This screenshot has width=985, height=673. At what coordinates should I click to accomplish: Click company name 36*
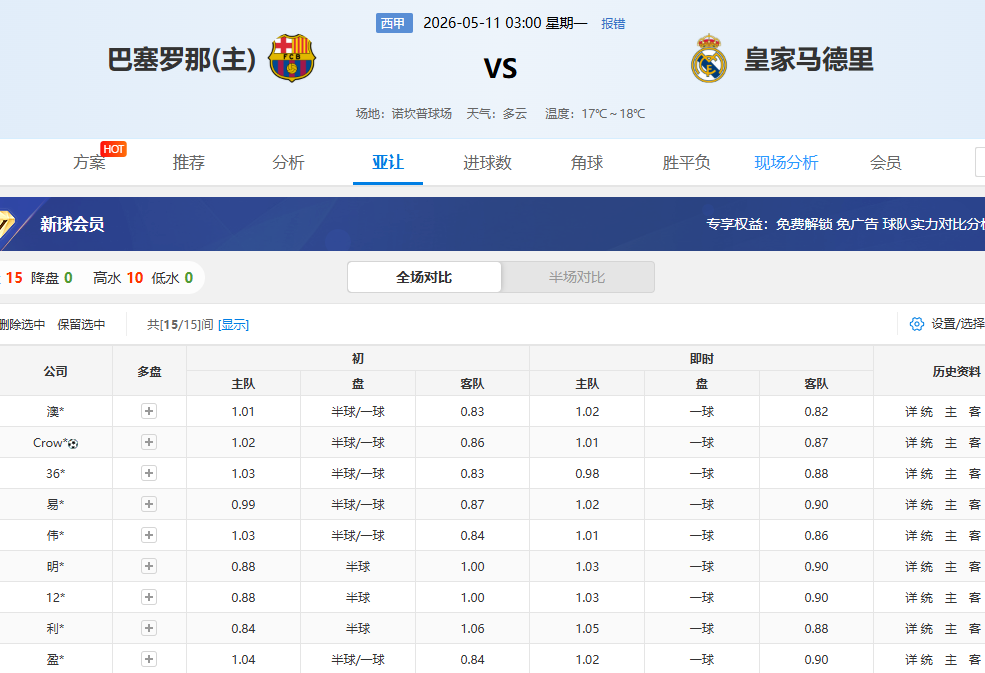click(x=55, y=473)
